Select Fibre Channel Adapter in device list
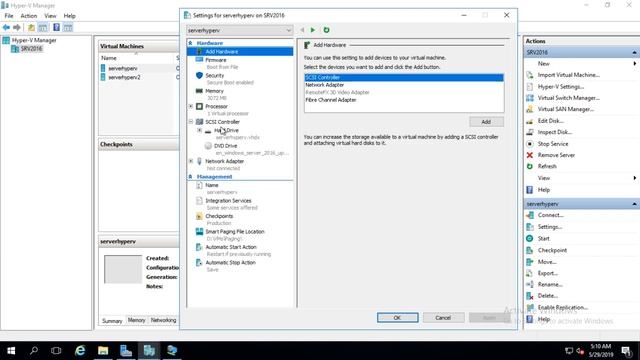 coord(331,100)
